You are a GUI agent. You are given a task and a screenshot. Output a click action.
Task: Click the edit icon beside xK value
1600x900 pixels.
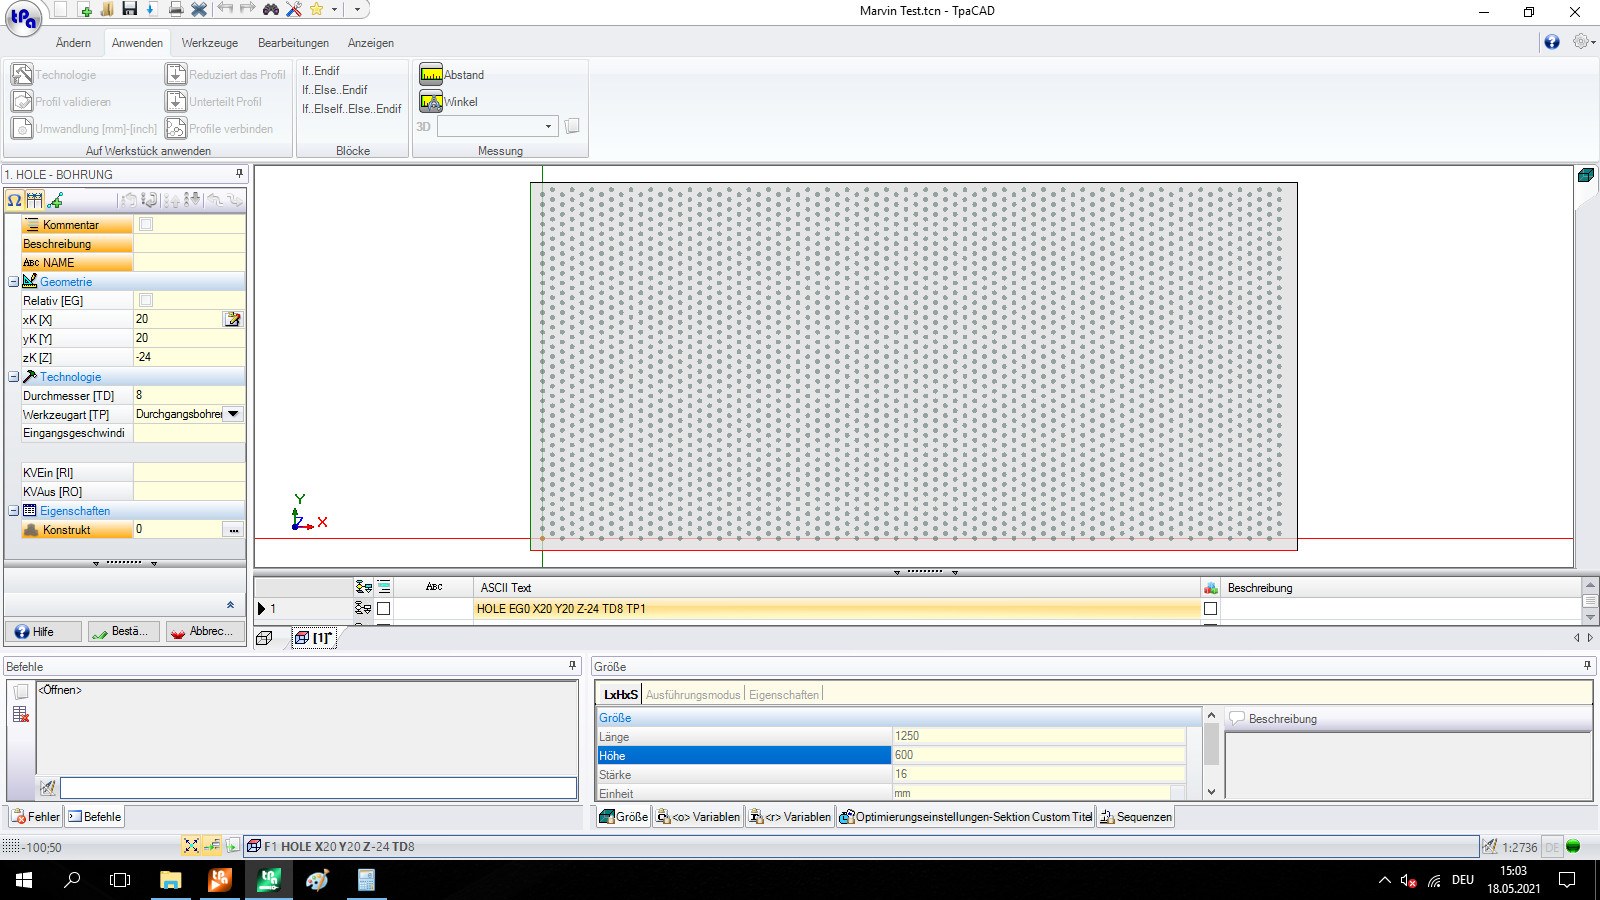[233, 319]
